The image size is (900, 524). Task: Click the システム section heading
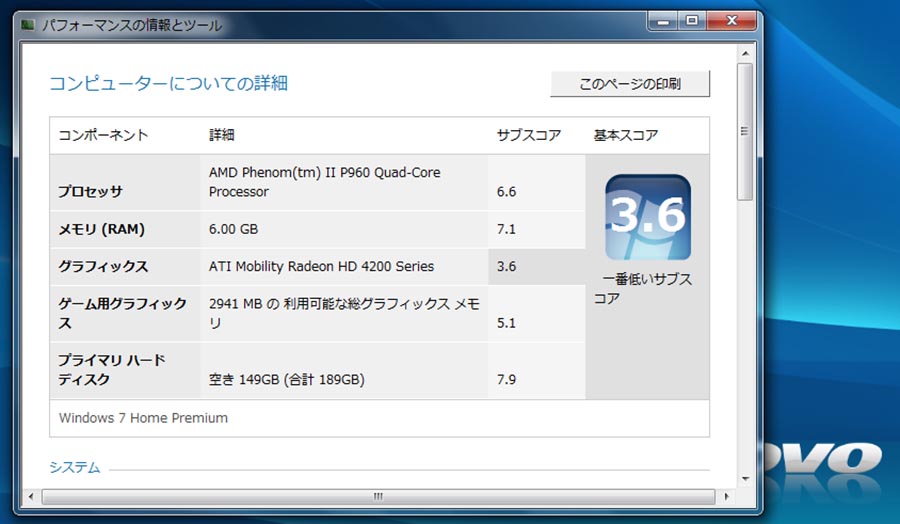point(75,468)
